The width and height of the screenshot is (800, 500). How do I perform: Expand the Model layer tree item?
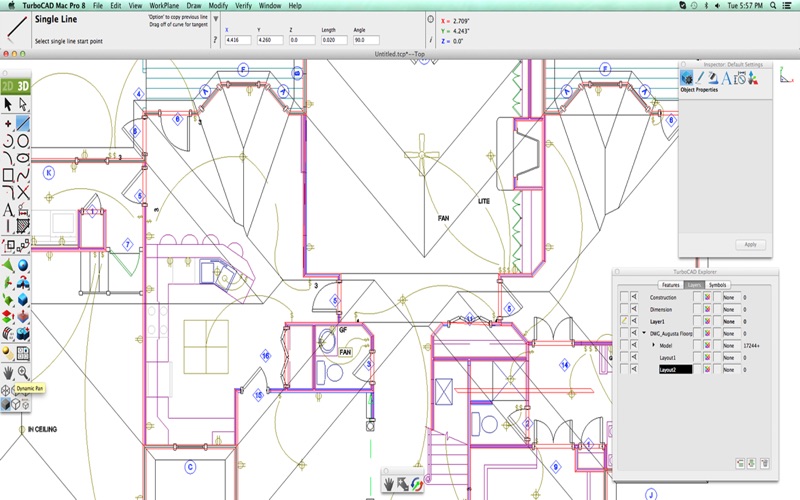pos(654,345)
